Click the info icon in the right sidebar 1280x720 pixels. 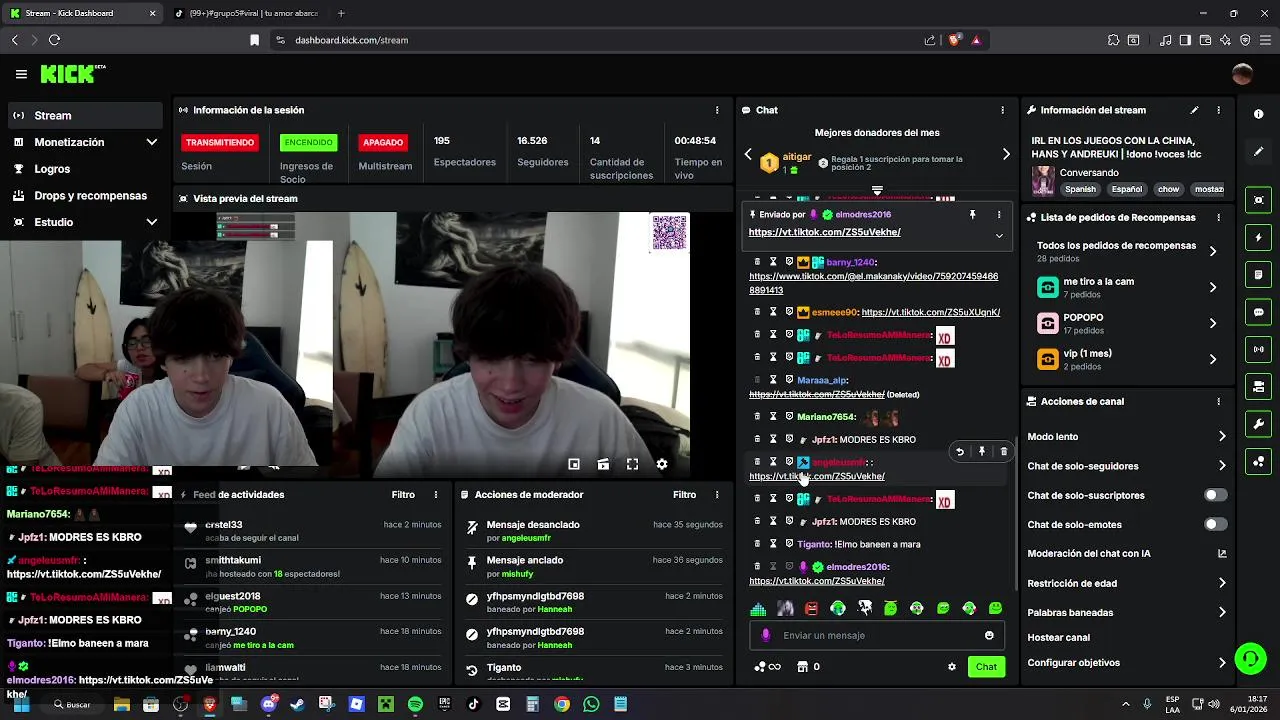(x=1259, y=114)
